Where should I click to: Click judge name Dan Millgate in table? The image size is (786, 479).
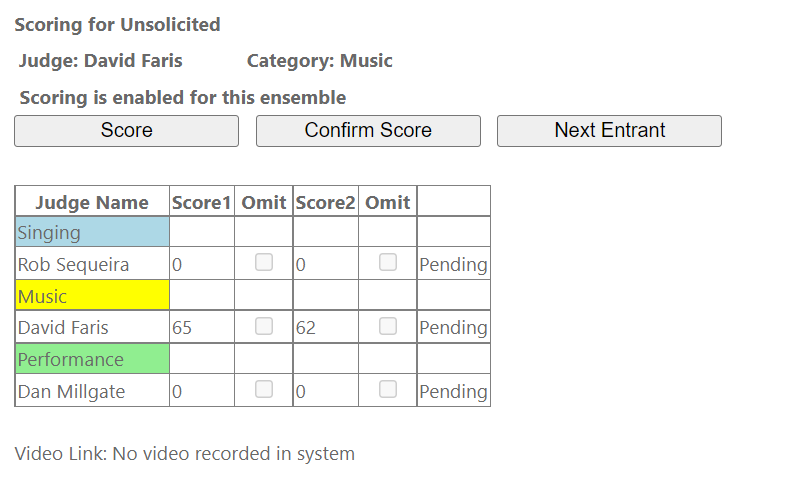pyautogui.click(x=71, y=392)
